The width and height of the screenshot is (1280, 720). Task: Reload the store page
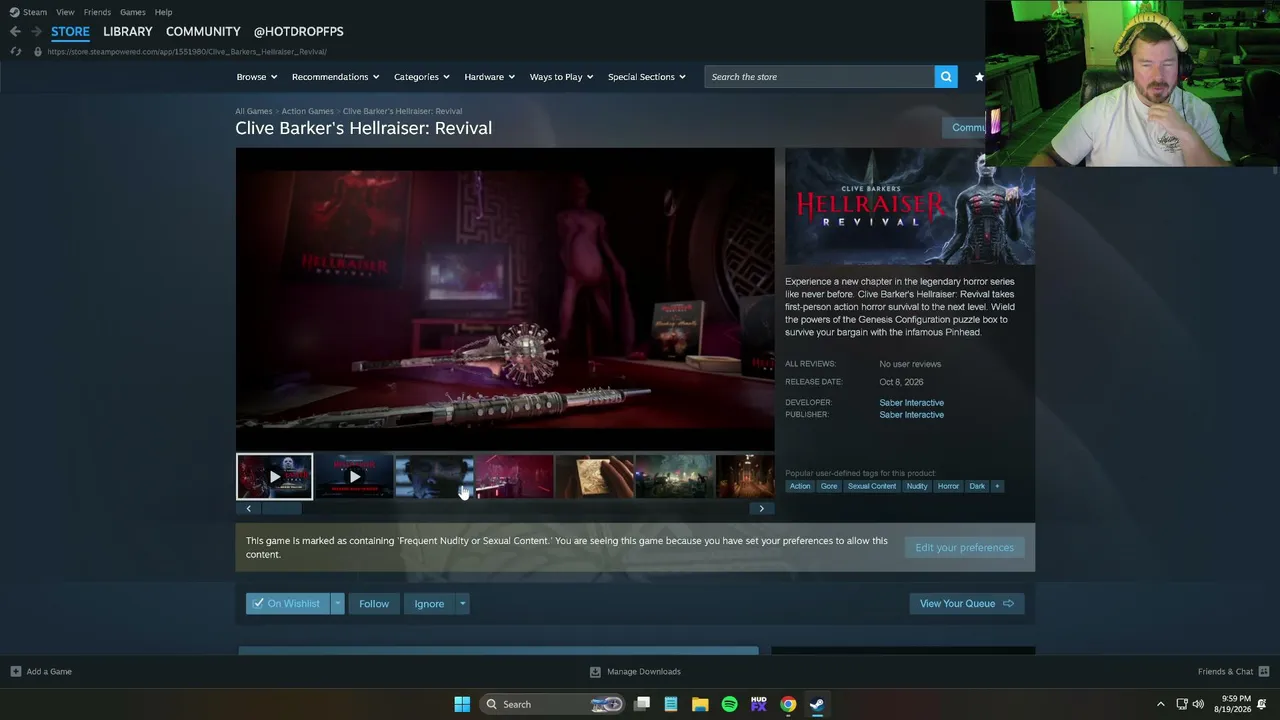tap(15, 52)
